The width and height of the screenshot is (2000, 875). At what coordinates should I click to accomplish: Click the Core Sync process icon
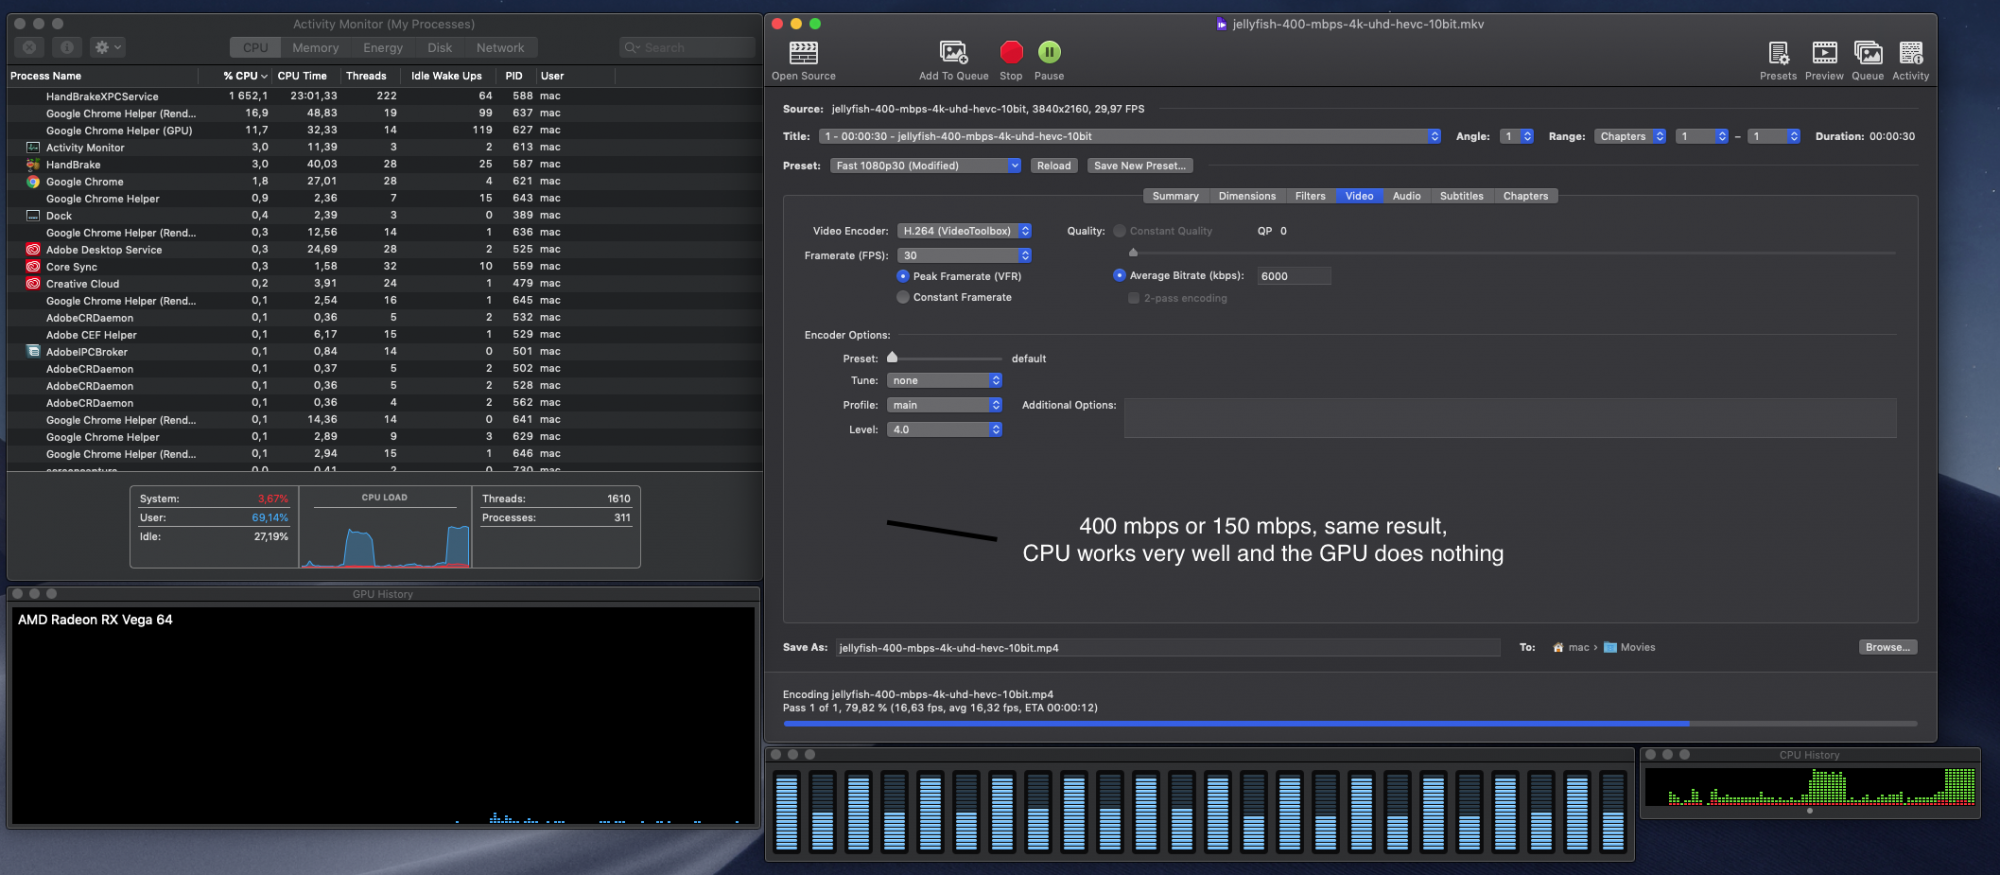(x=33, y=266)
